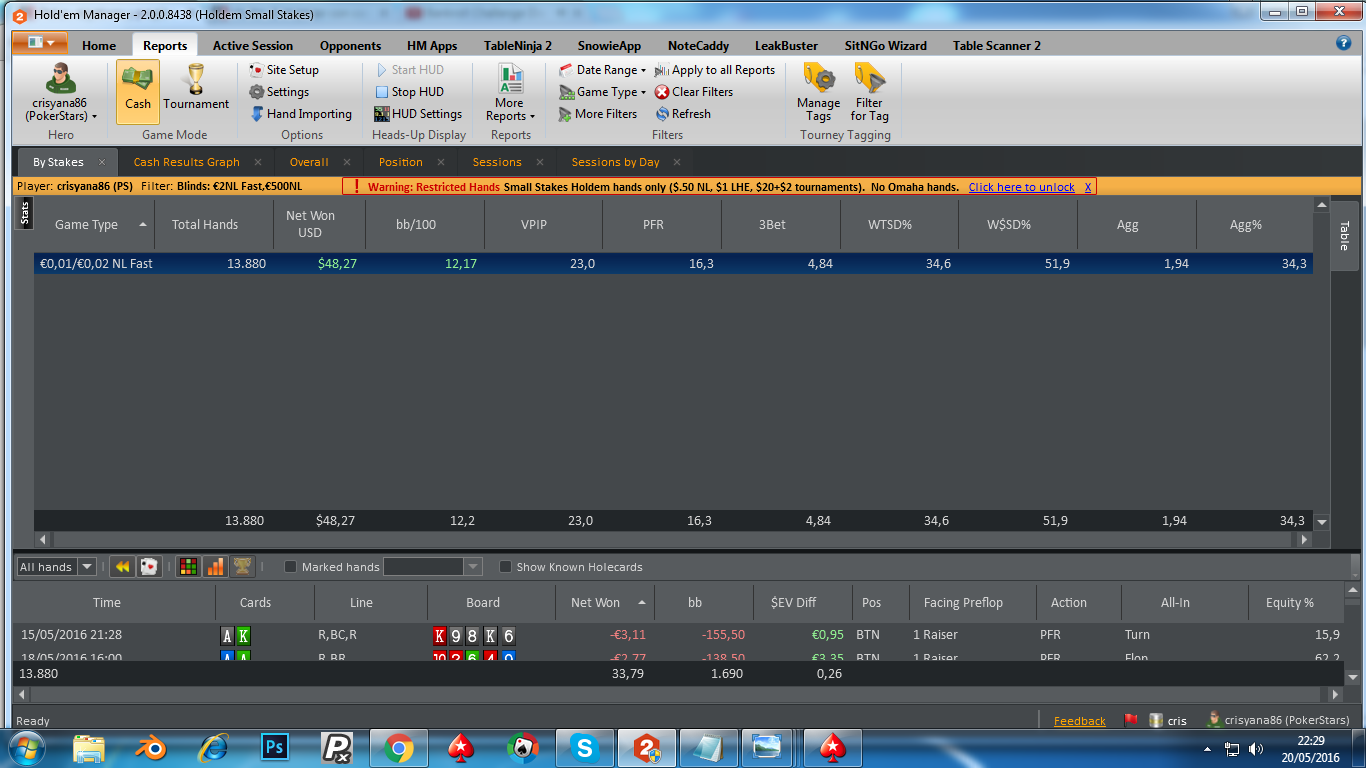Expand the vertical Table side panel
Image resolution: width=1366 pixels, height=768 pixels.
coord(1343,235)
